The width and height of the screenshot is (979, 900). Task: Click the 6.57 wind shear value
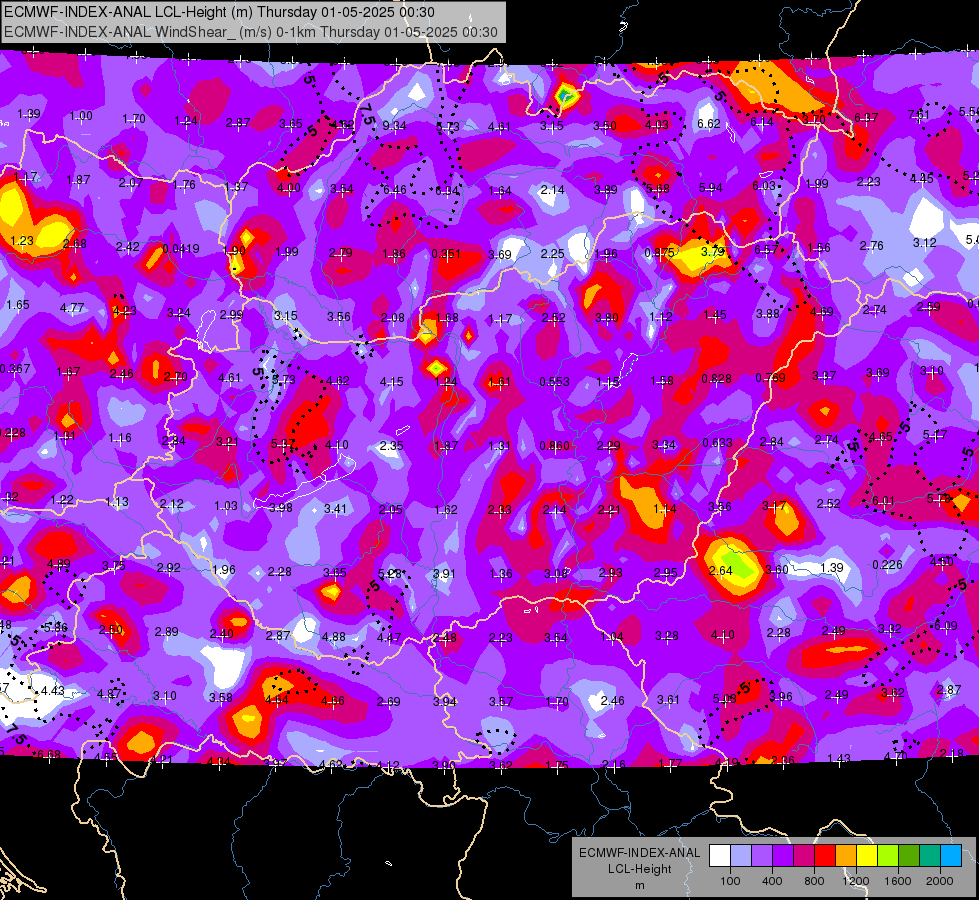[766, 249]
